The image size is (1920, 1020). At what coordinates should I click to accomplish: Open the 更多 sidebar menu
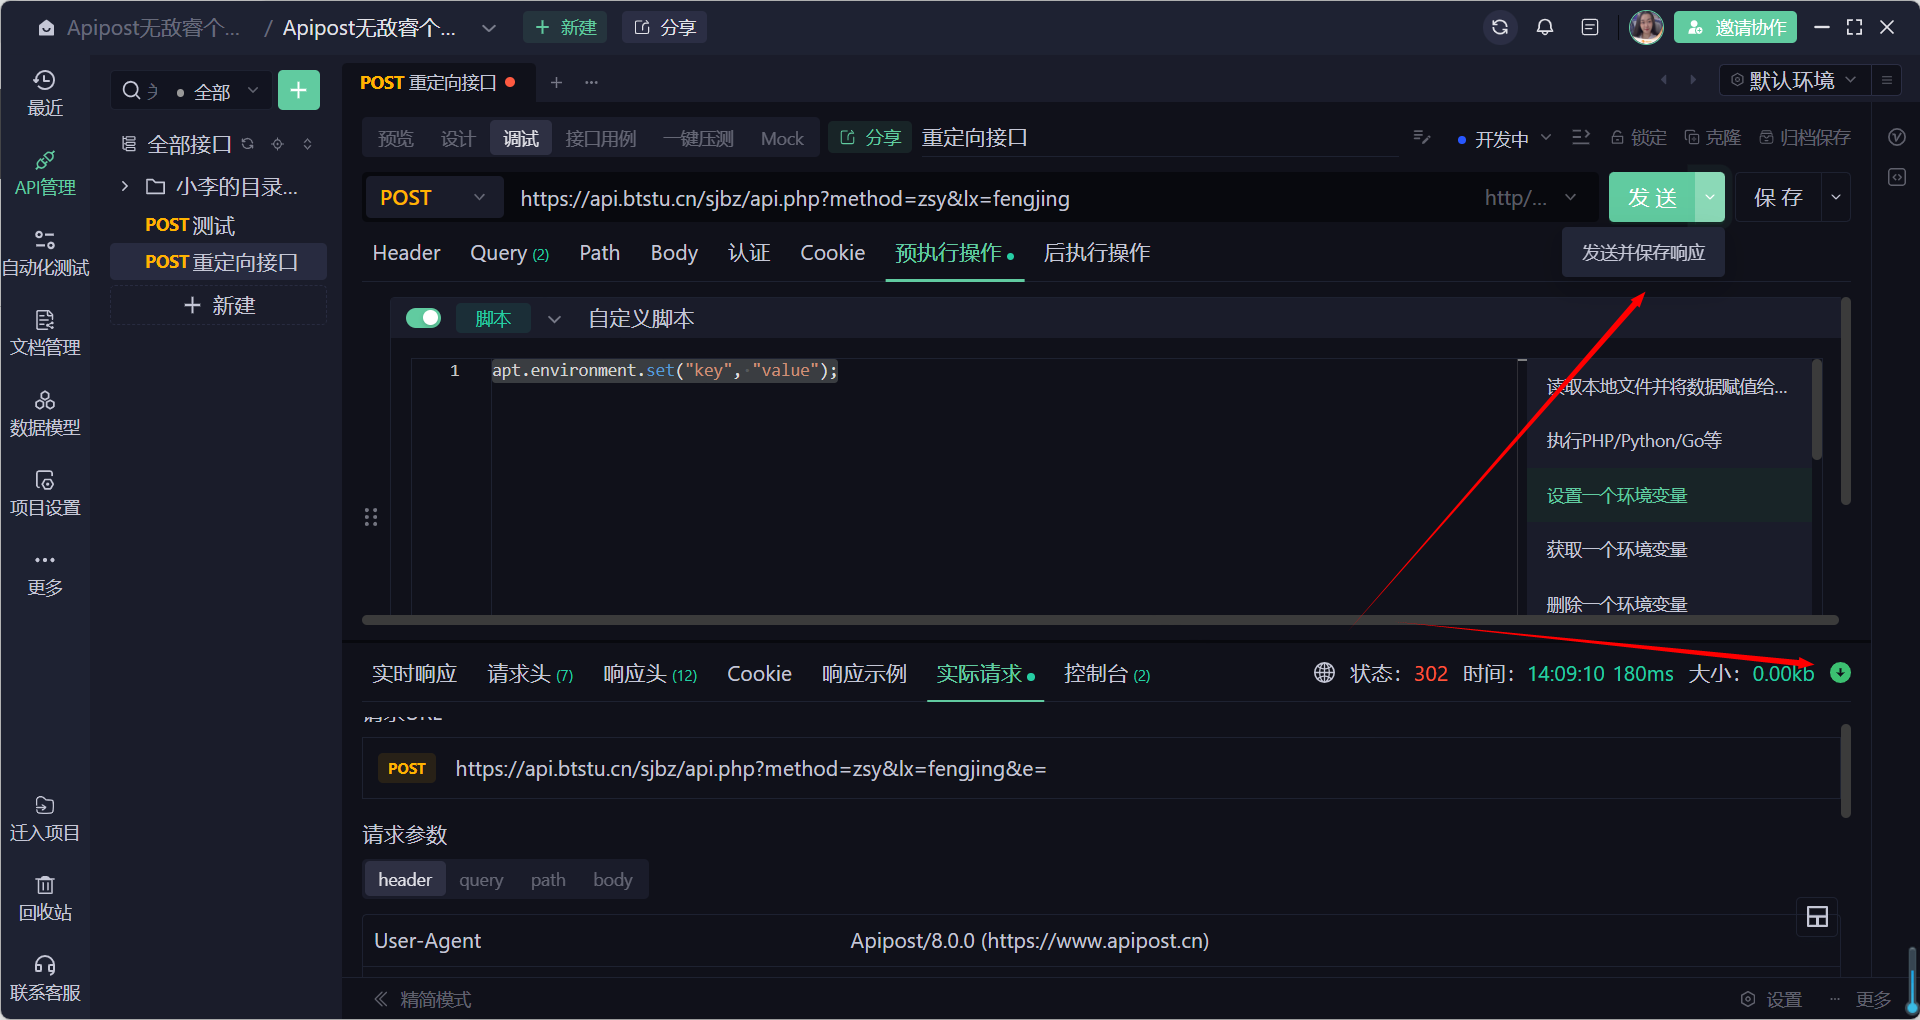[45, 573]
